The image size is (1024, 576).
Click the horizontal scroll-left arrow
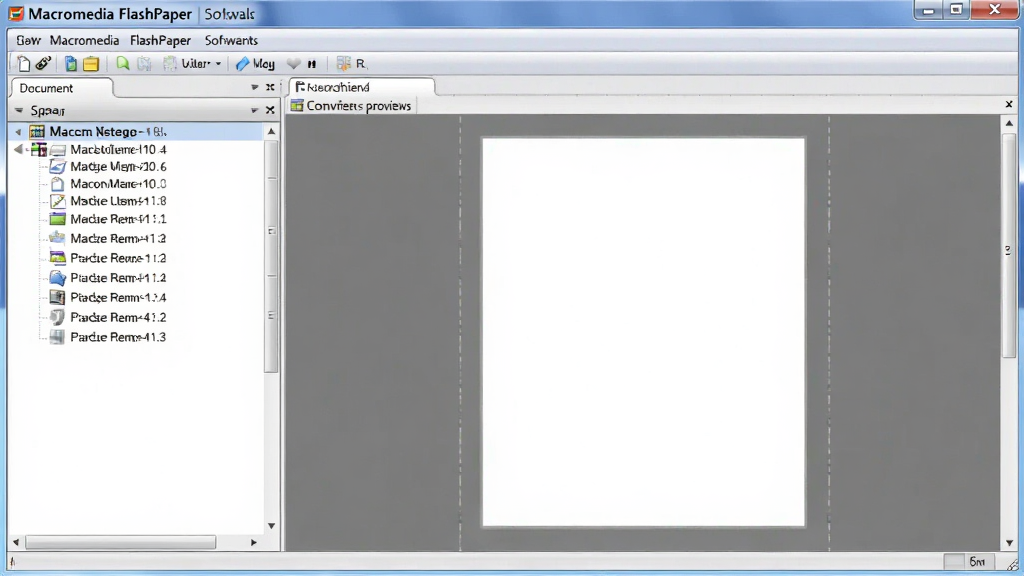[x=16, y=542]
